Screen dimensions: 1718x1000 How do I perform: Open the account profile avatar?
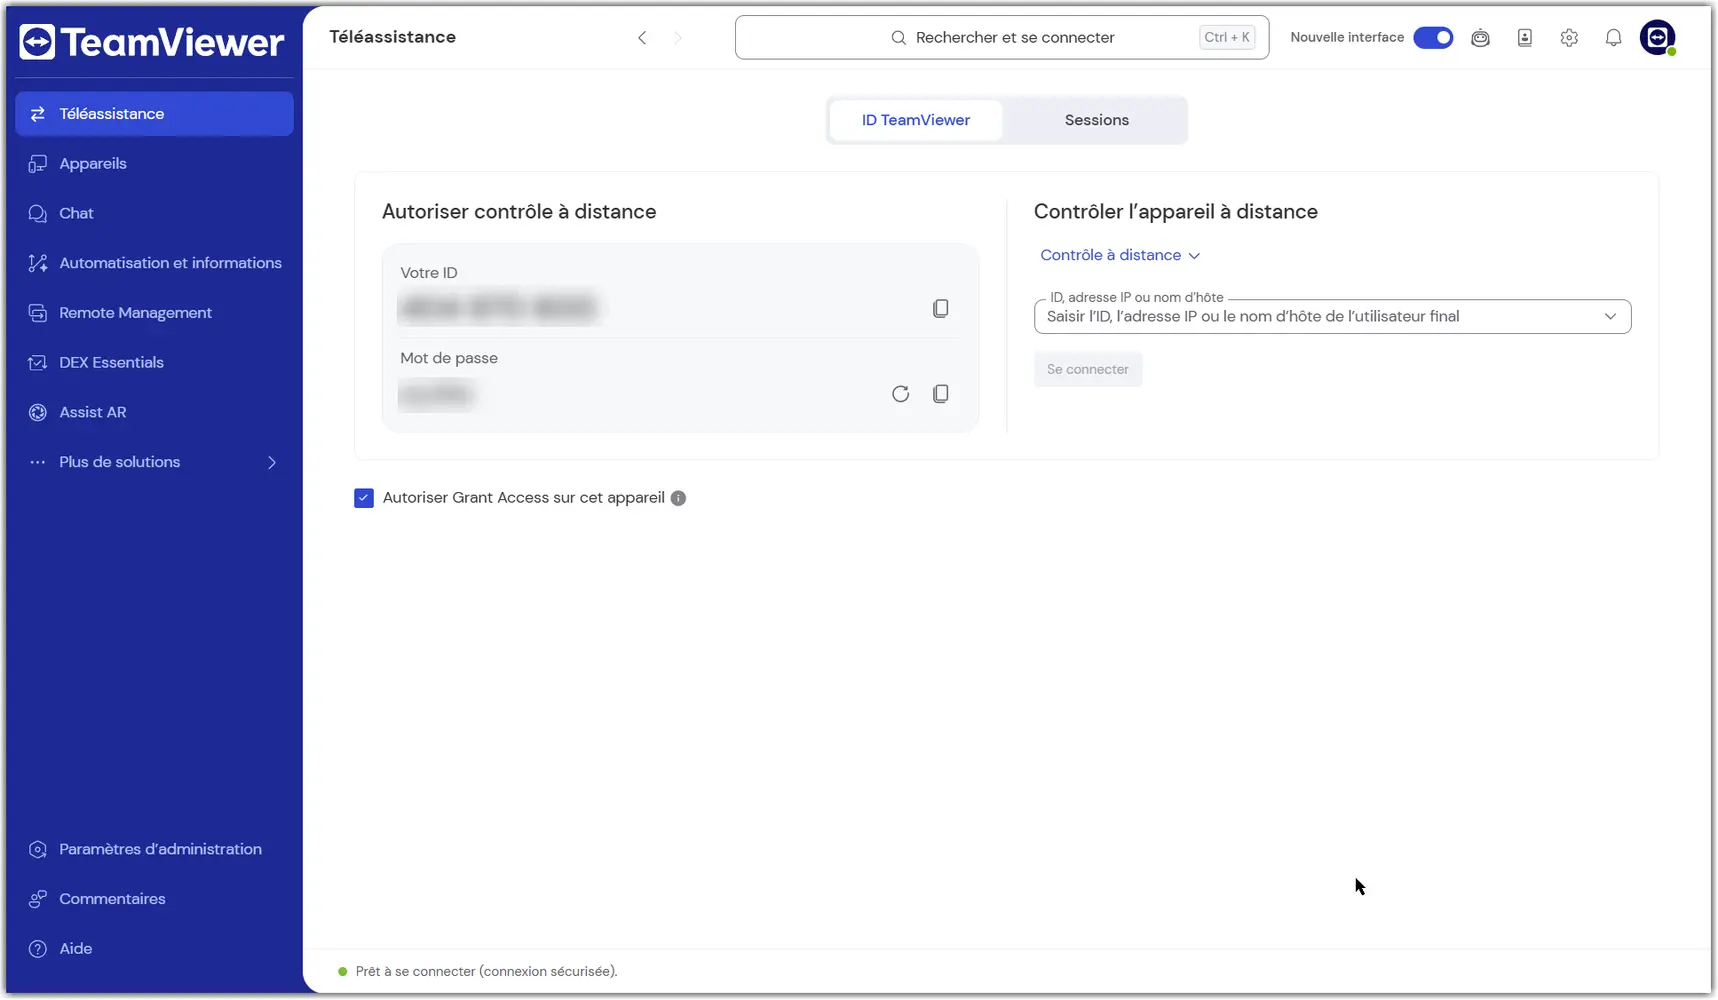coord(1658,38)
